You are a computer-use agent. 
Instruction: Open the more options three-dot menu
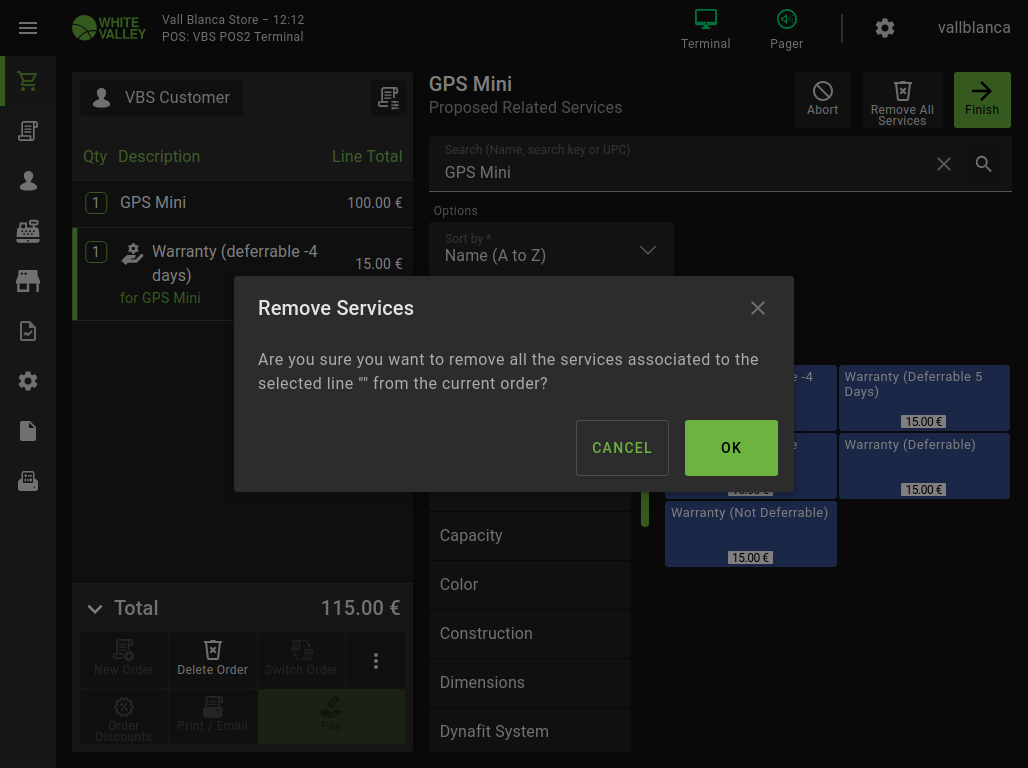point(376,661)
